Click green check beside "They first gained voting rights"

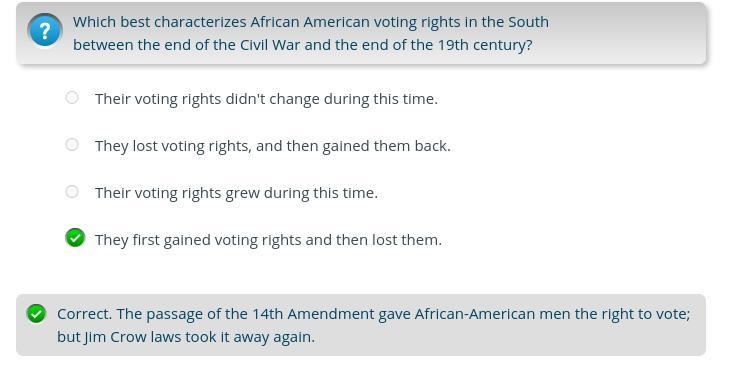coord(75,237)
